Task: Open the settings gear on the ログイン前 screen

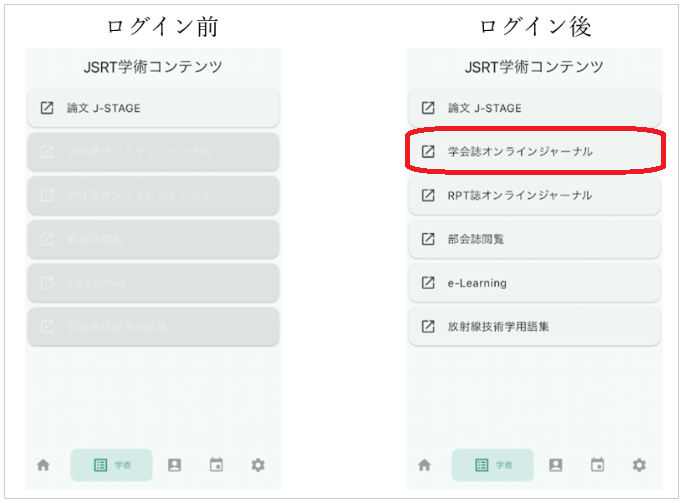Action: [x=258, y=465]
